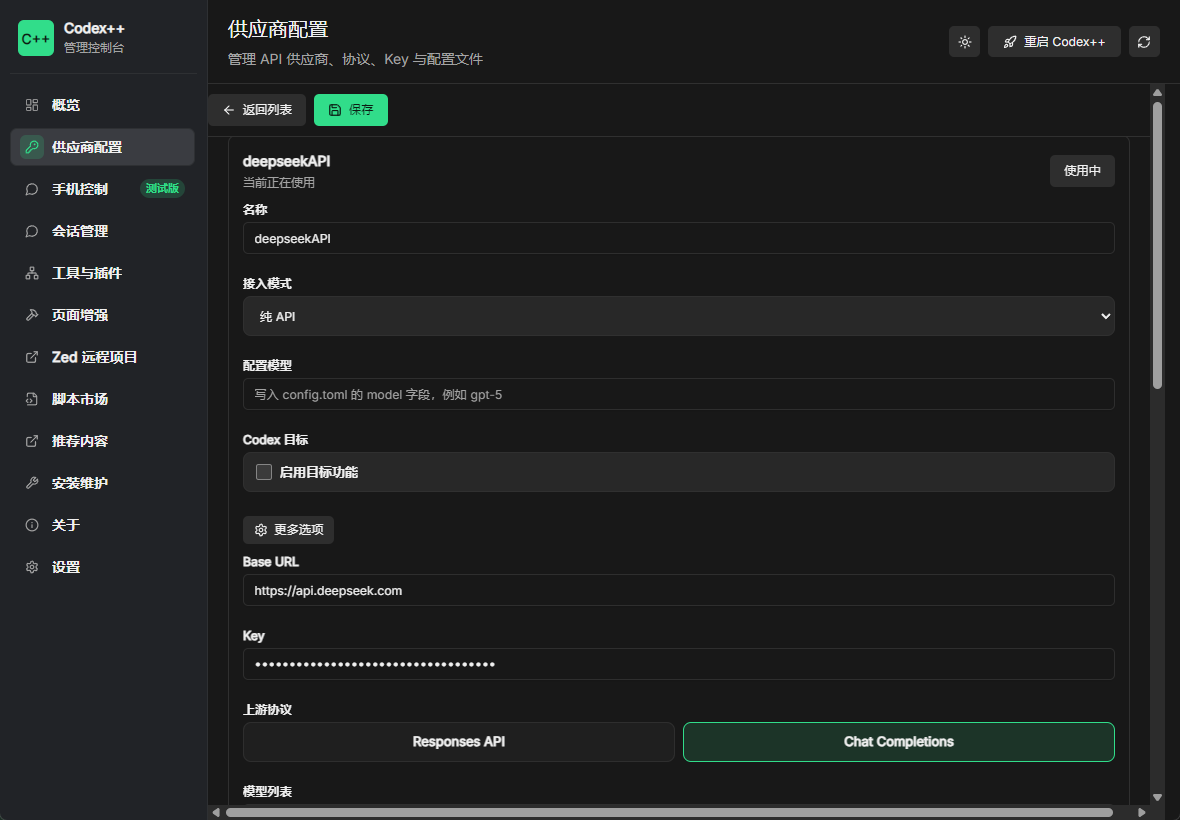The height and width of the screenshot is (820, 1180).
Task: Click the 保存 button
Action: click(351, 110)
